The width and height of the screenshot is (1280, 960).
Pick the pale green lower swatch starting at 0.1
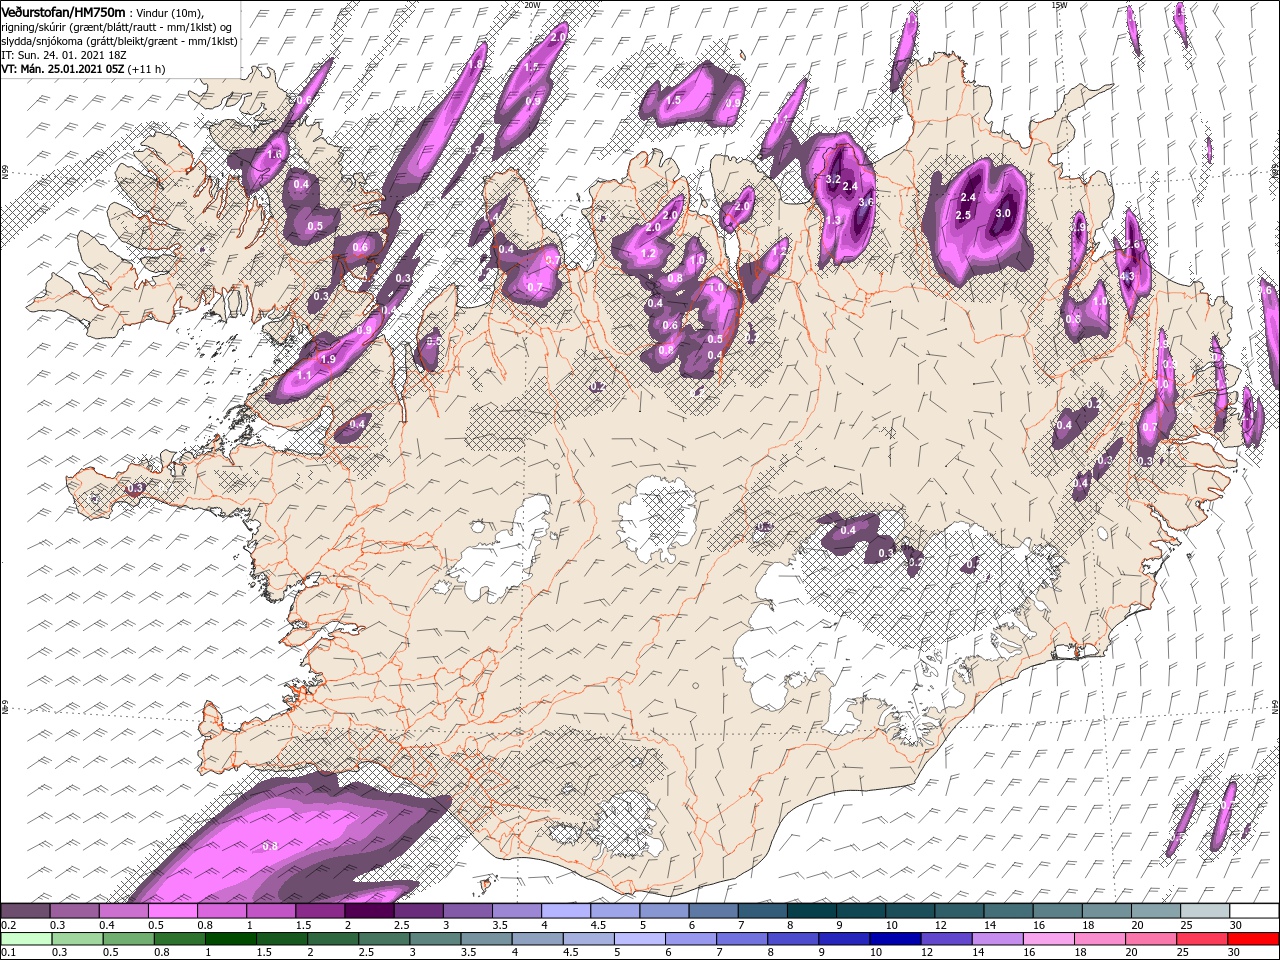pyautogui.click(x=26, y=939)
